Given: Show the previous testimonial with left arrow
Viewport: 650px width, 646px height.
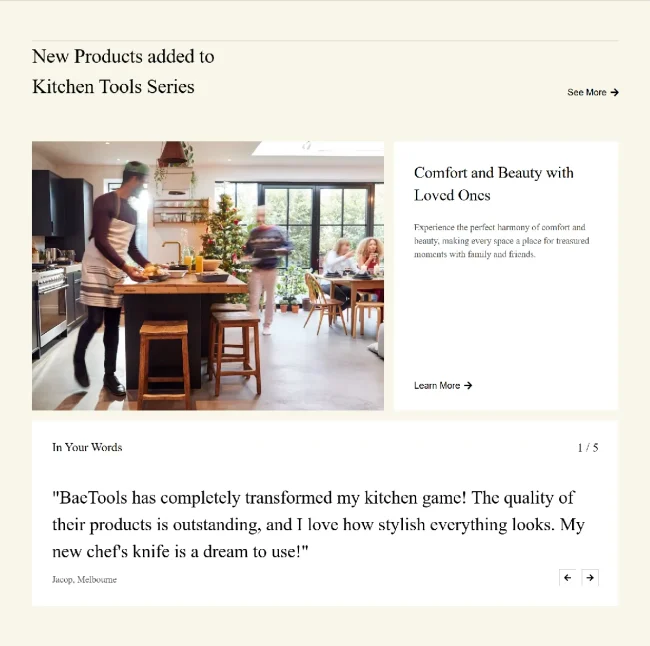Looking at the screenshot, I should coord(568,578).
